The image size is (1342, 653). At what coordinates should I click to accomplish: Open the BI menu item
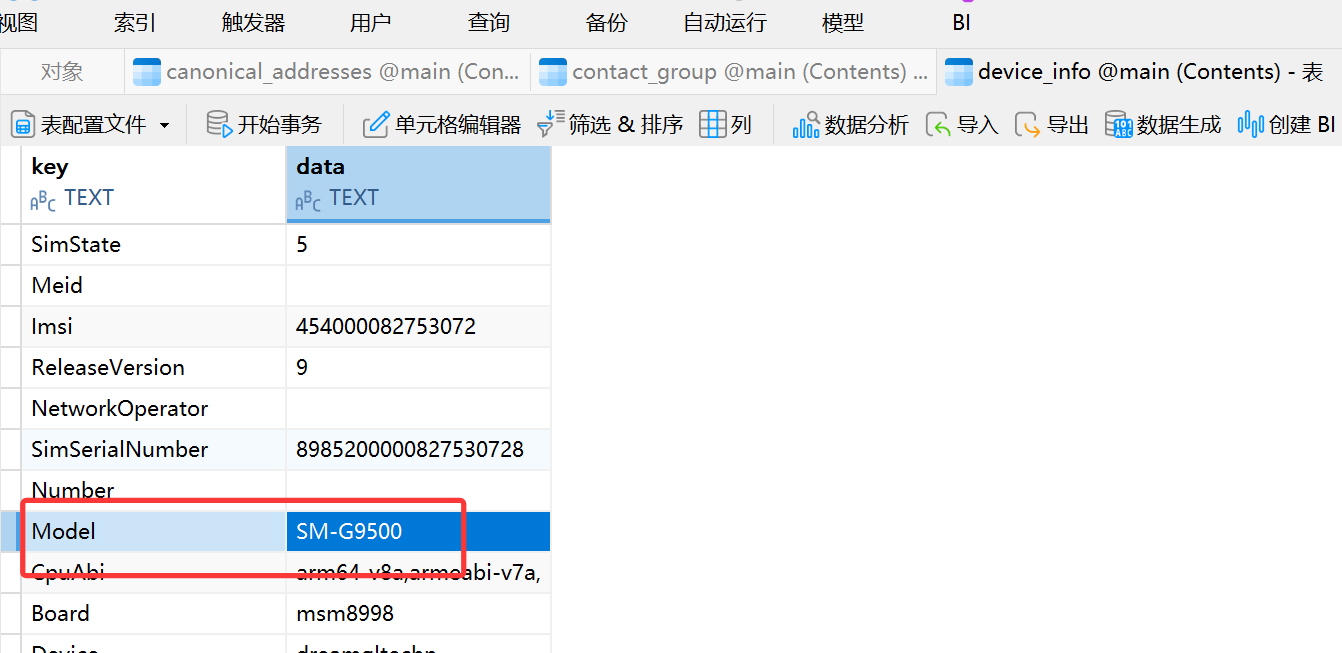pos(961,22)
